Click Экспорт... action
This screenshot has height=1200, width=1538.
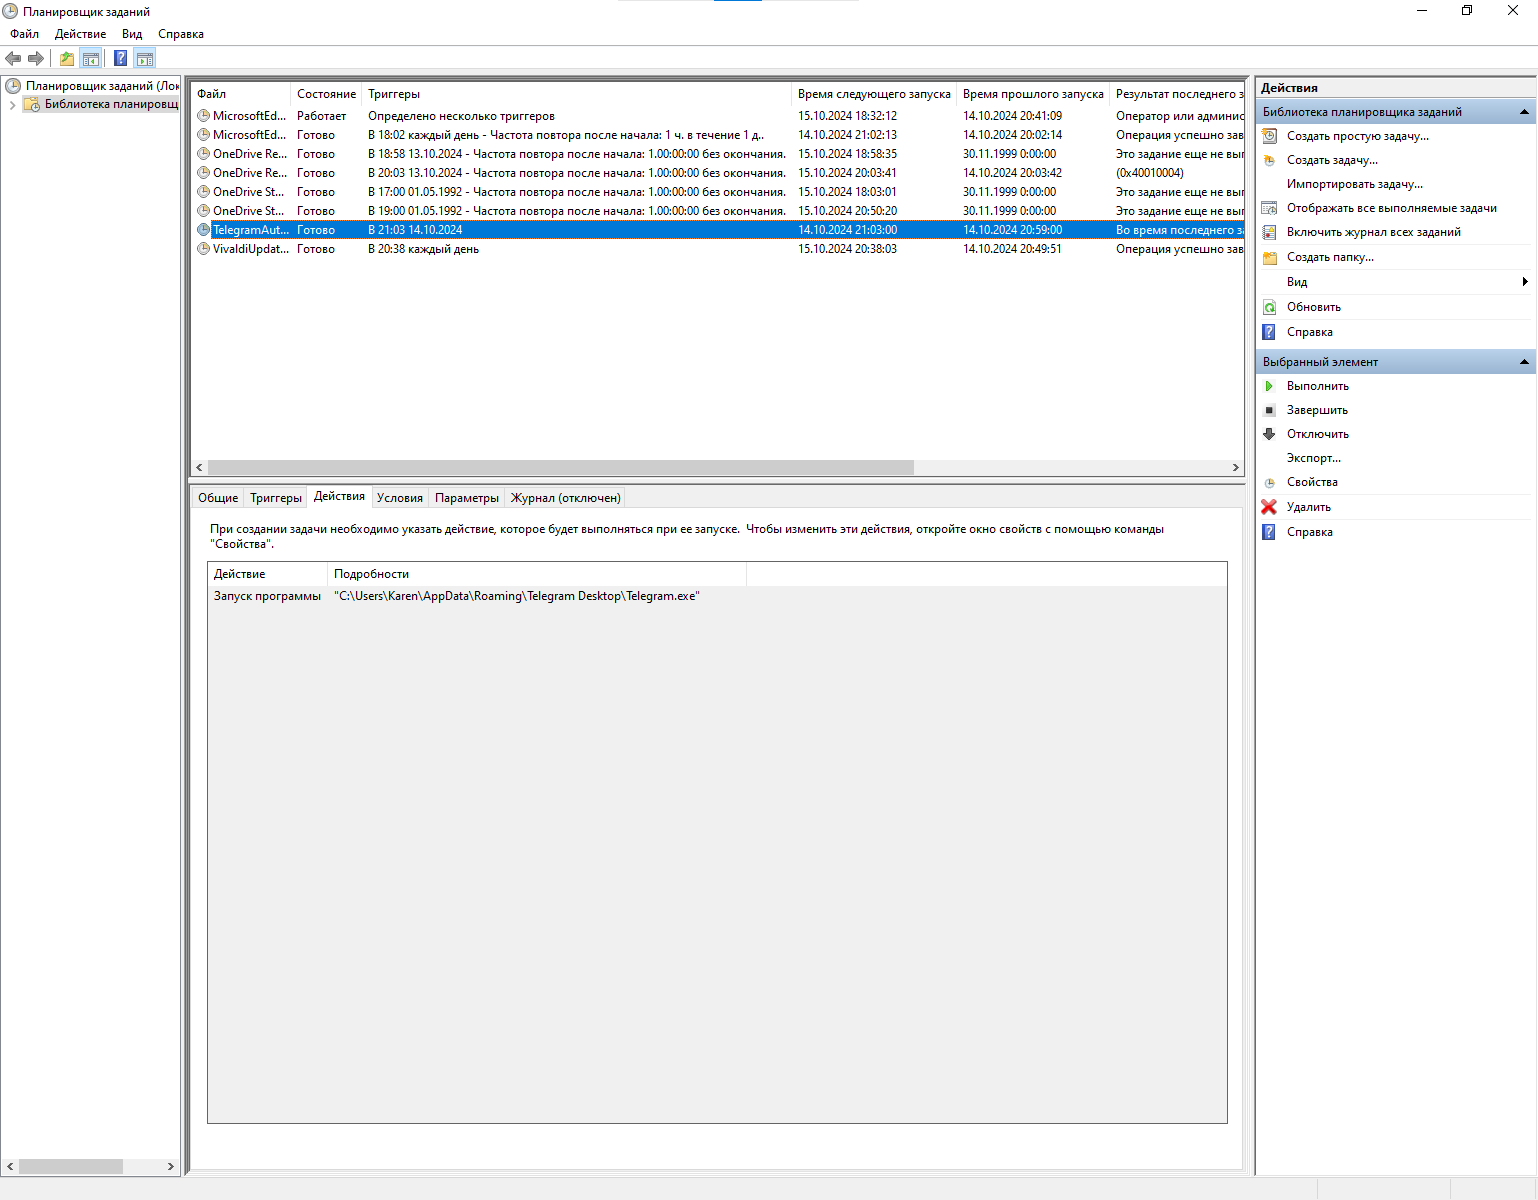(1314, 458)
